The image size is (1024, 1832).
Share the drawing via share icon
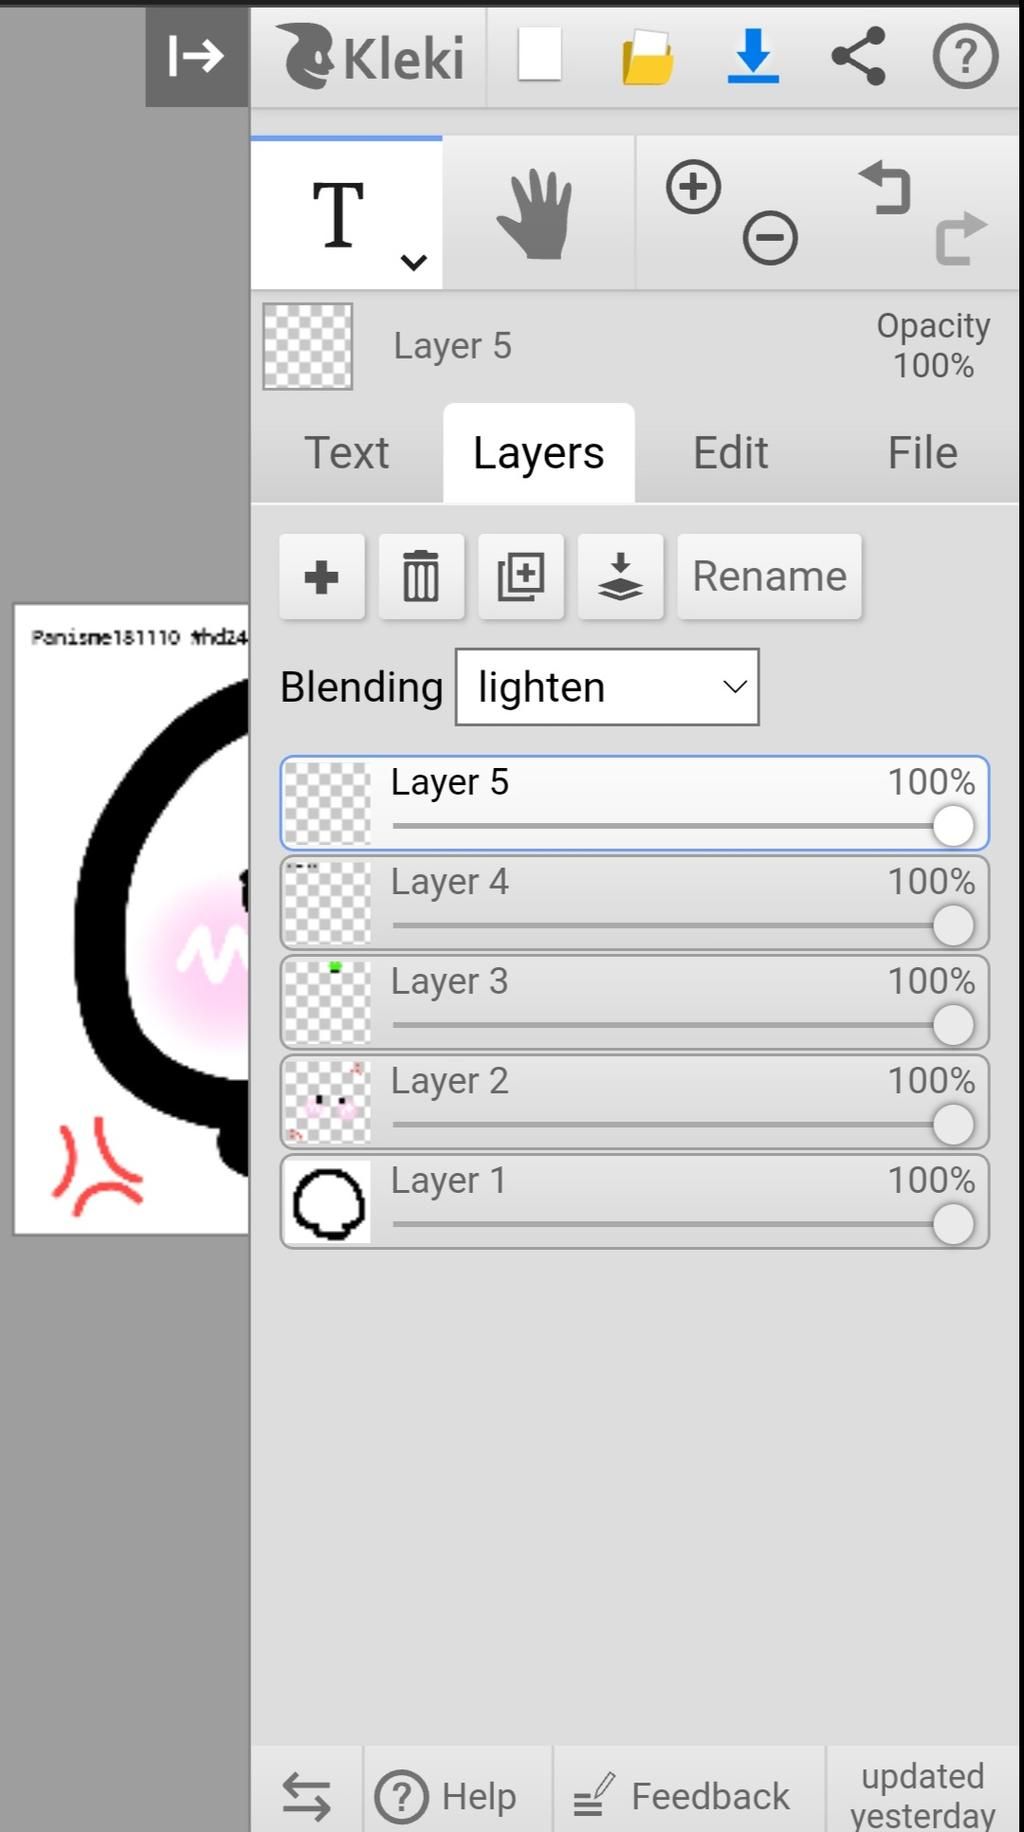pos(859,55)
